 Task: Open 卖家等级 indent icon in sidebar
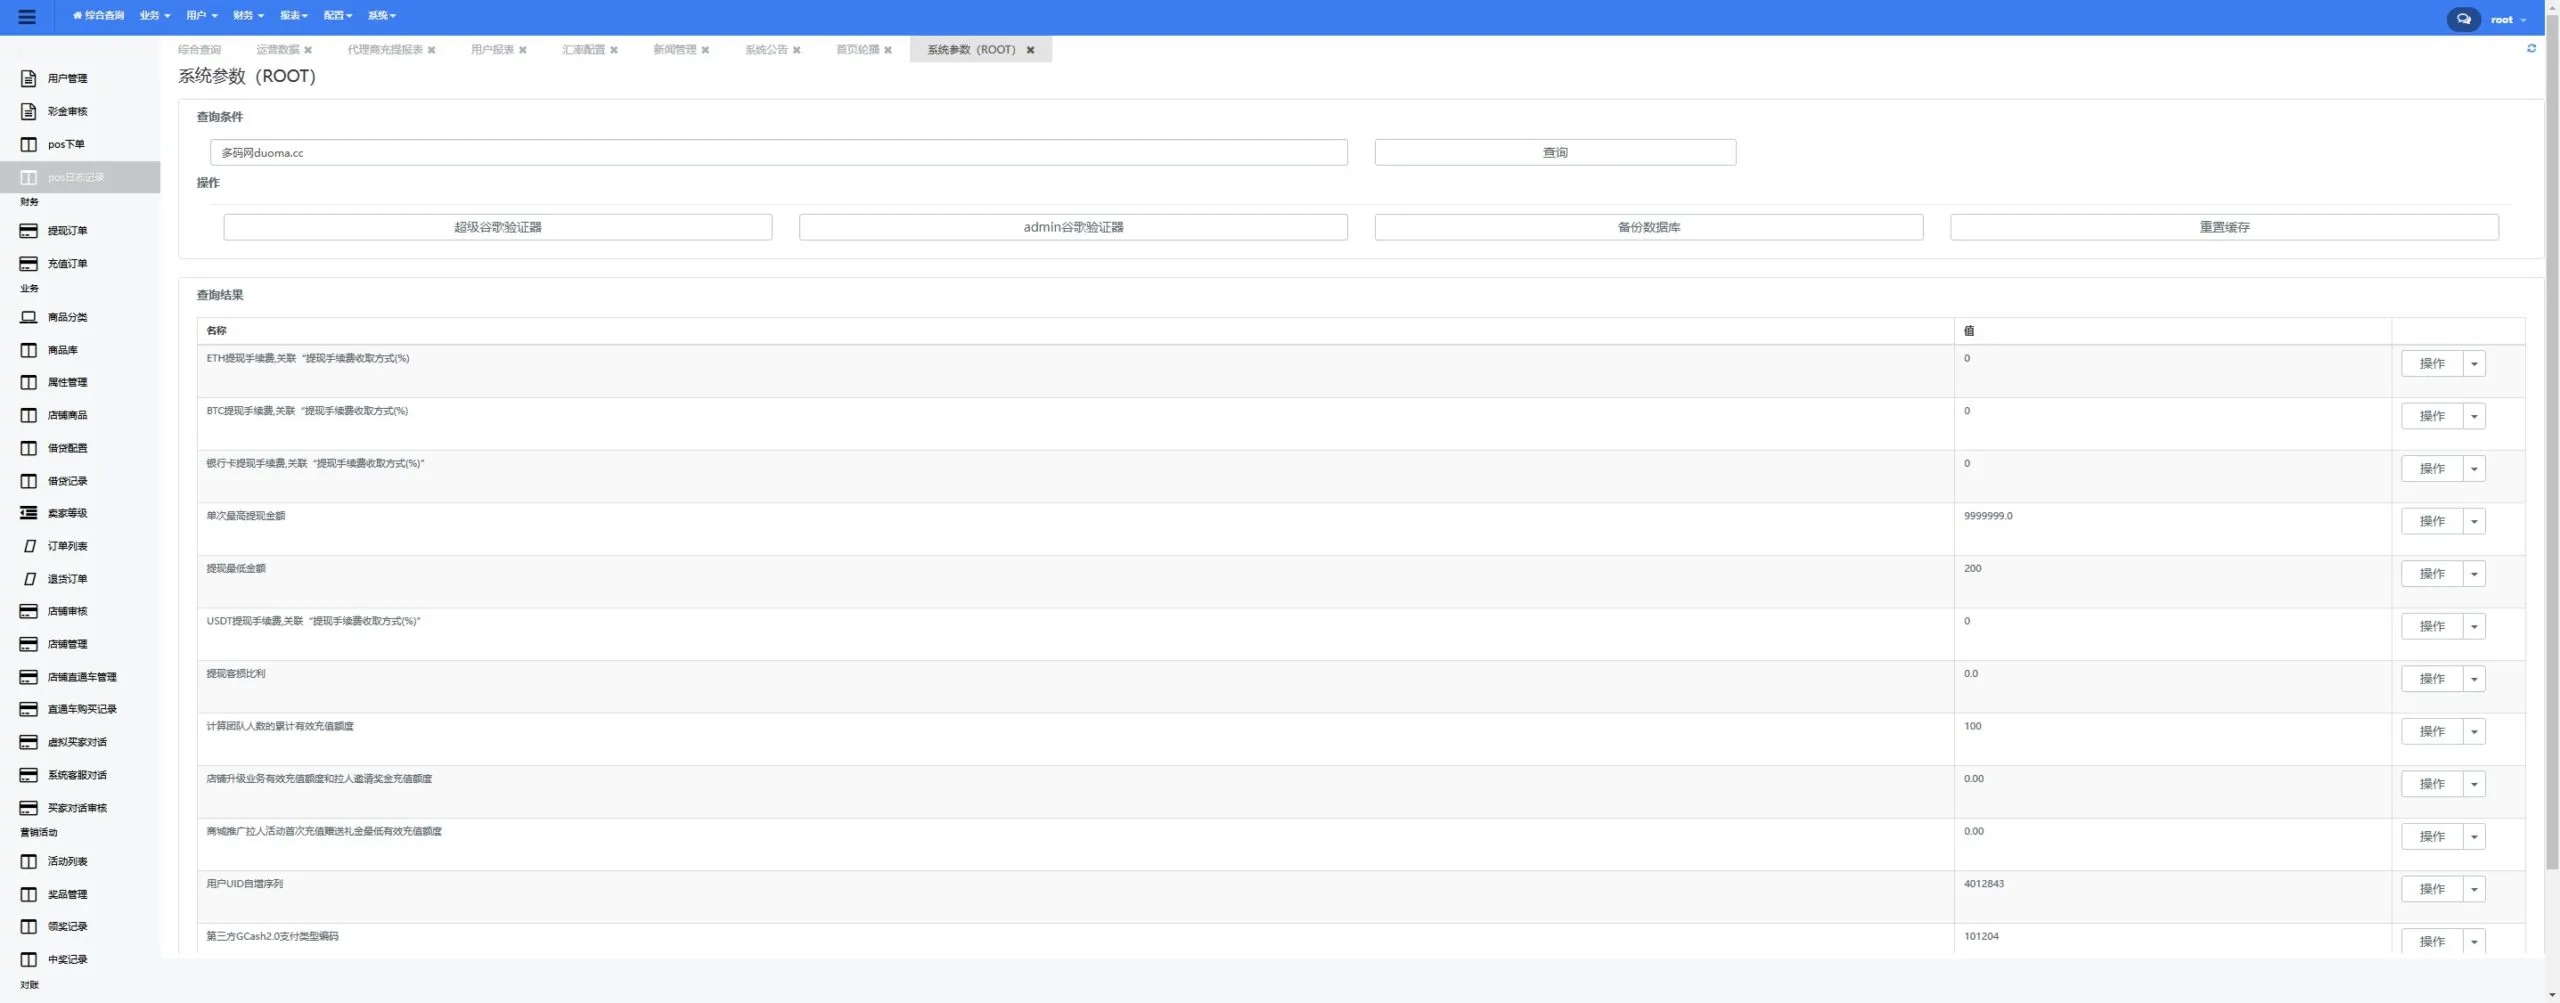pos(29,513)
